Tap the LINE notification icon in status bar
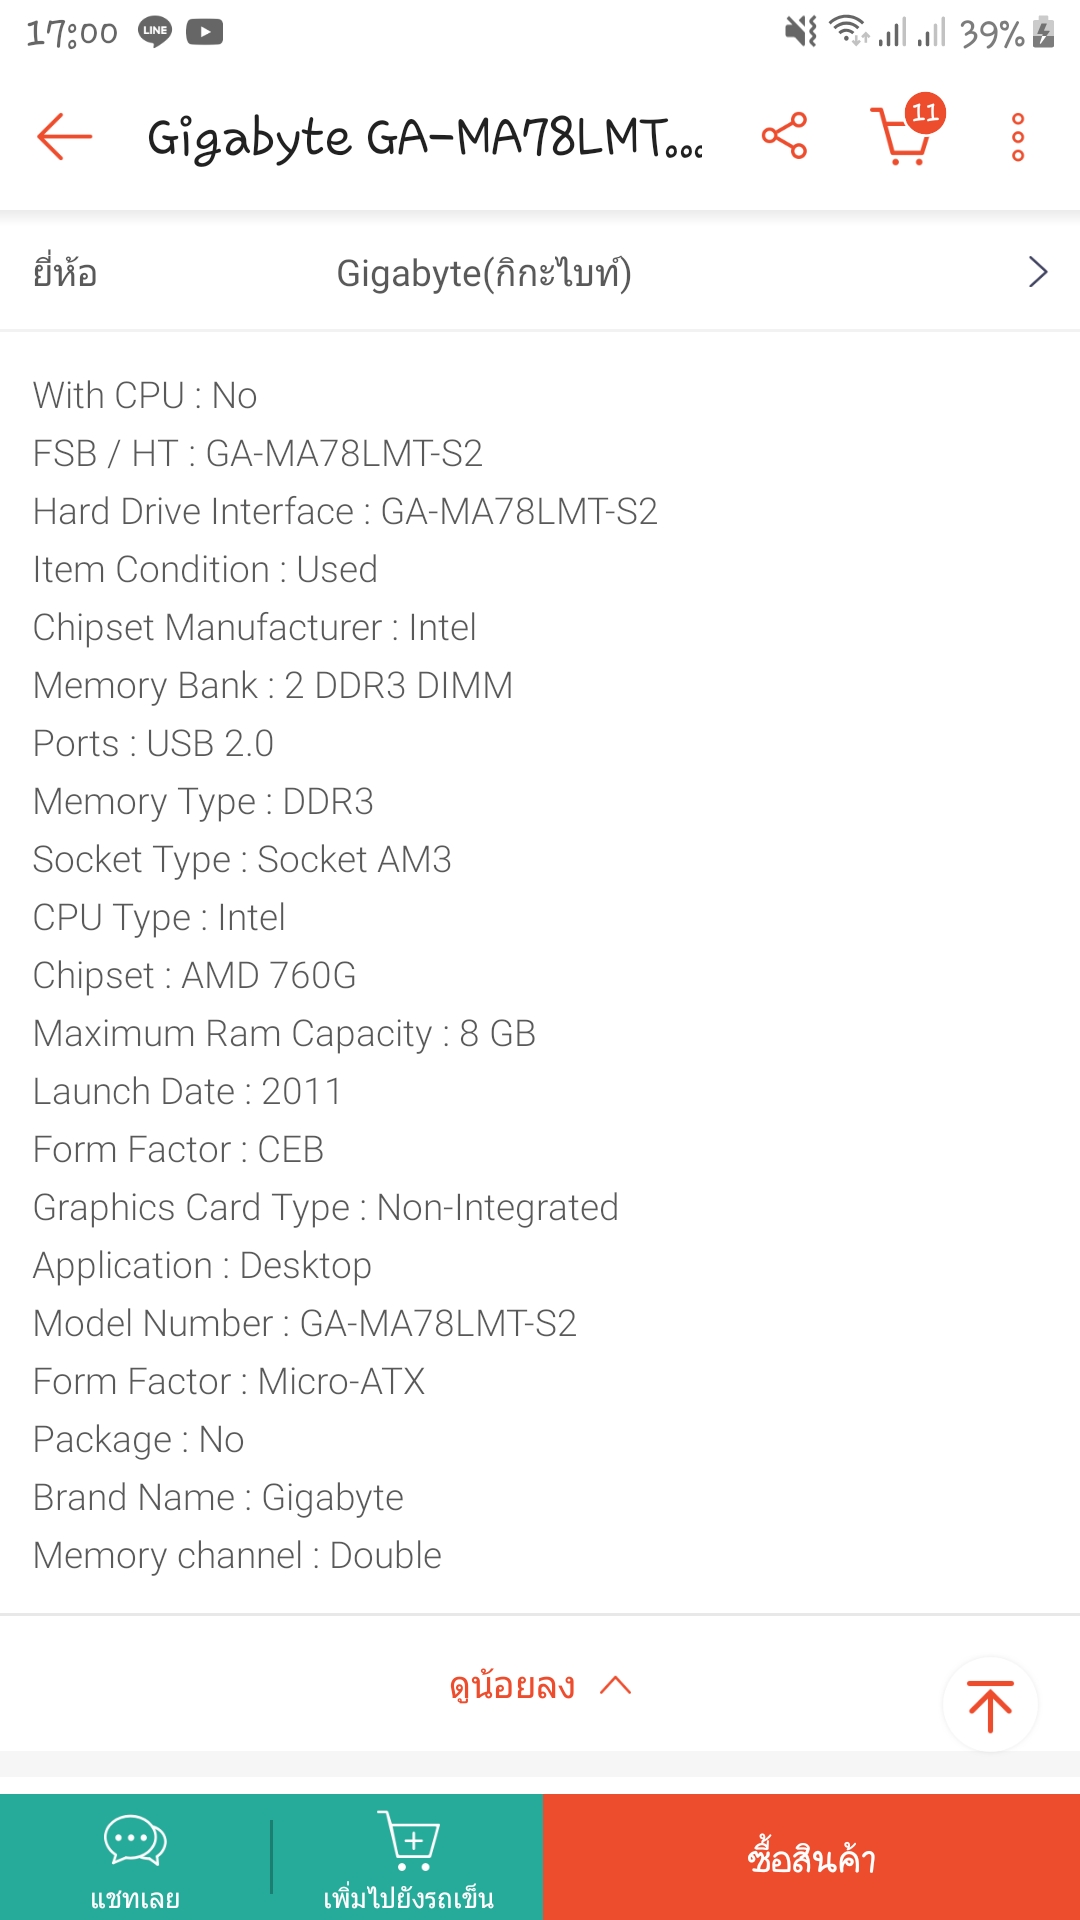The height and width of the screenshot is (1920, 1080). pos(155,32)
